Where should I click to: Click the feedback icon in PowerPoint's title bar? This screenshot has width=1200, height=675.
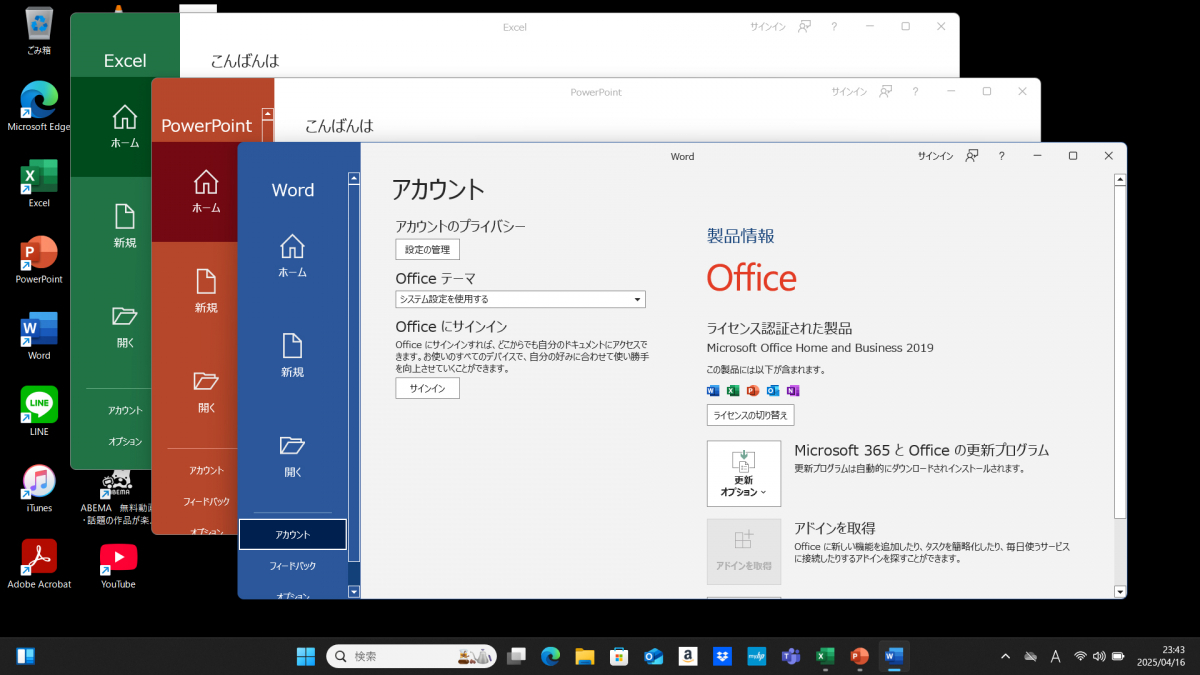pos(885,92)
